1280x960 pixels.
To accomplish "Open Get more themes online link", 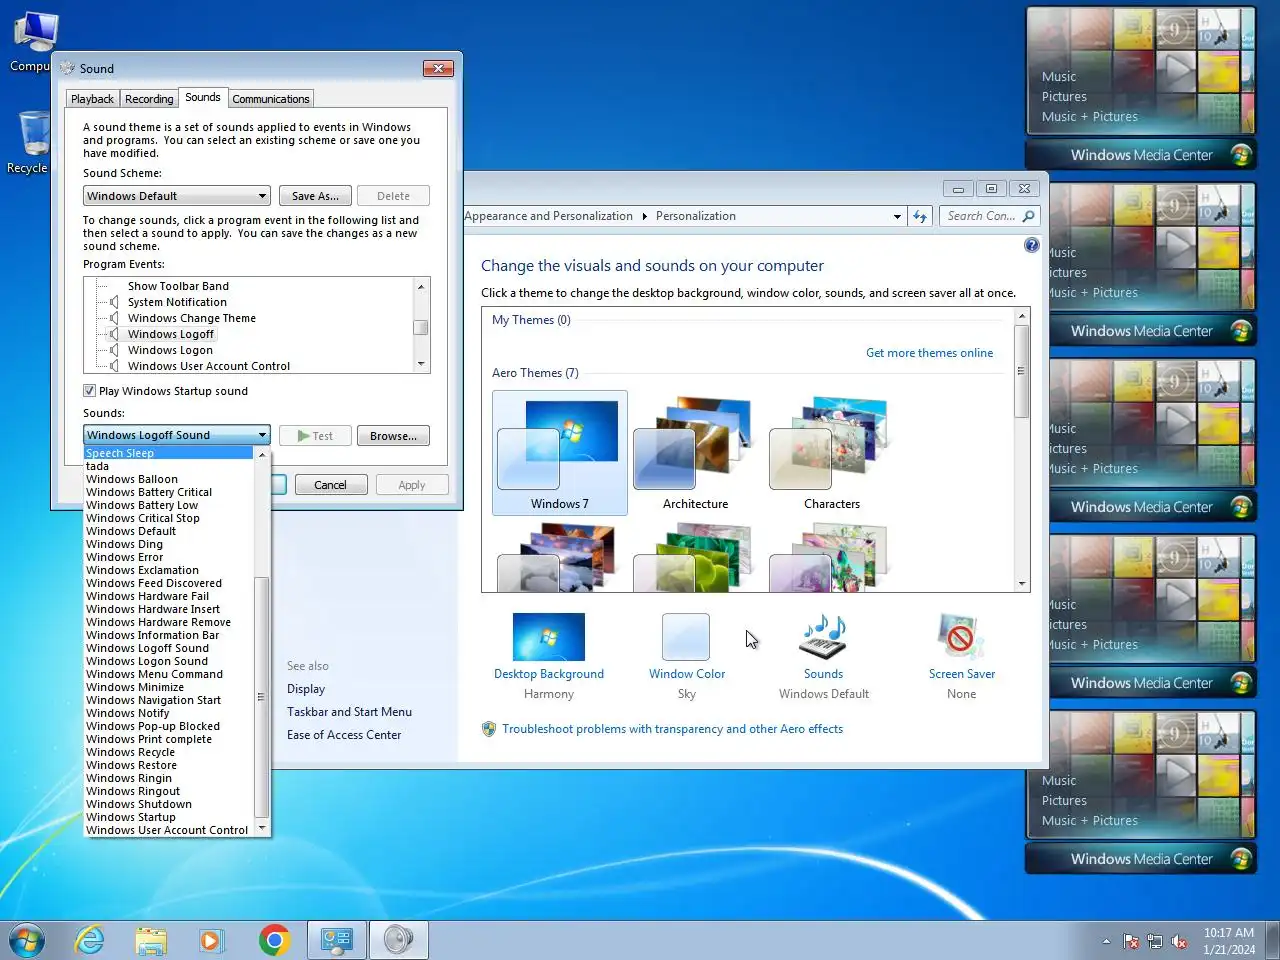I will pyautogui.click(x=929, y=353).
